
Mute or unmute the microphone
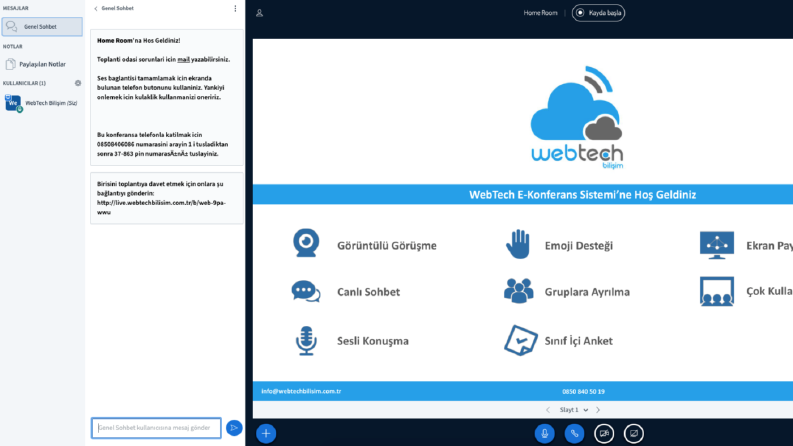(545, 433)
